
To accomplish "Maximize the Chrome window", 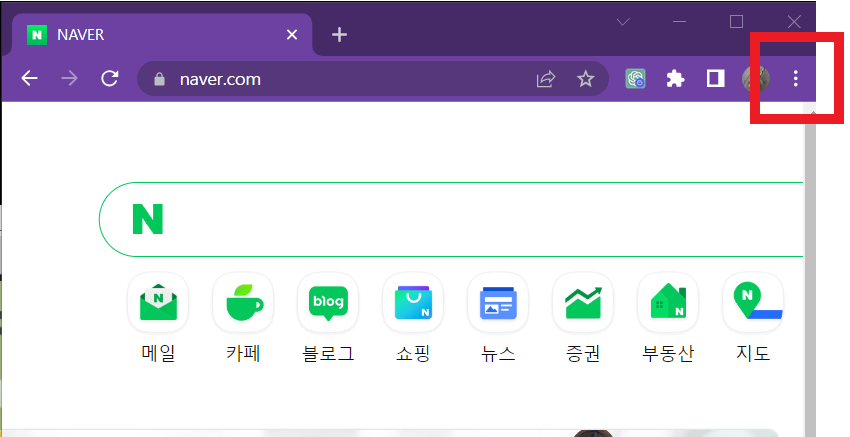I will [x=736, y=22].
